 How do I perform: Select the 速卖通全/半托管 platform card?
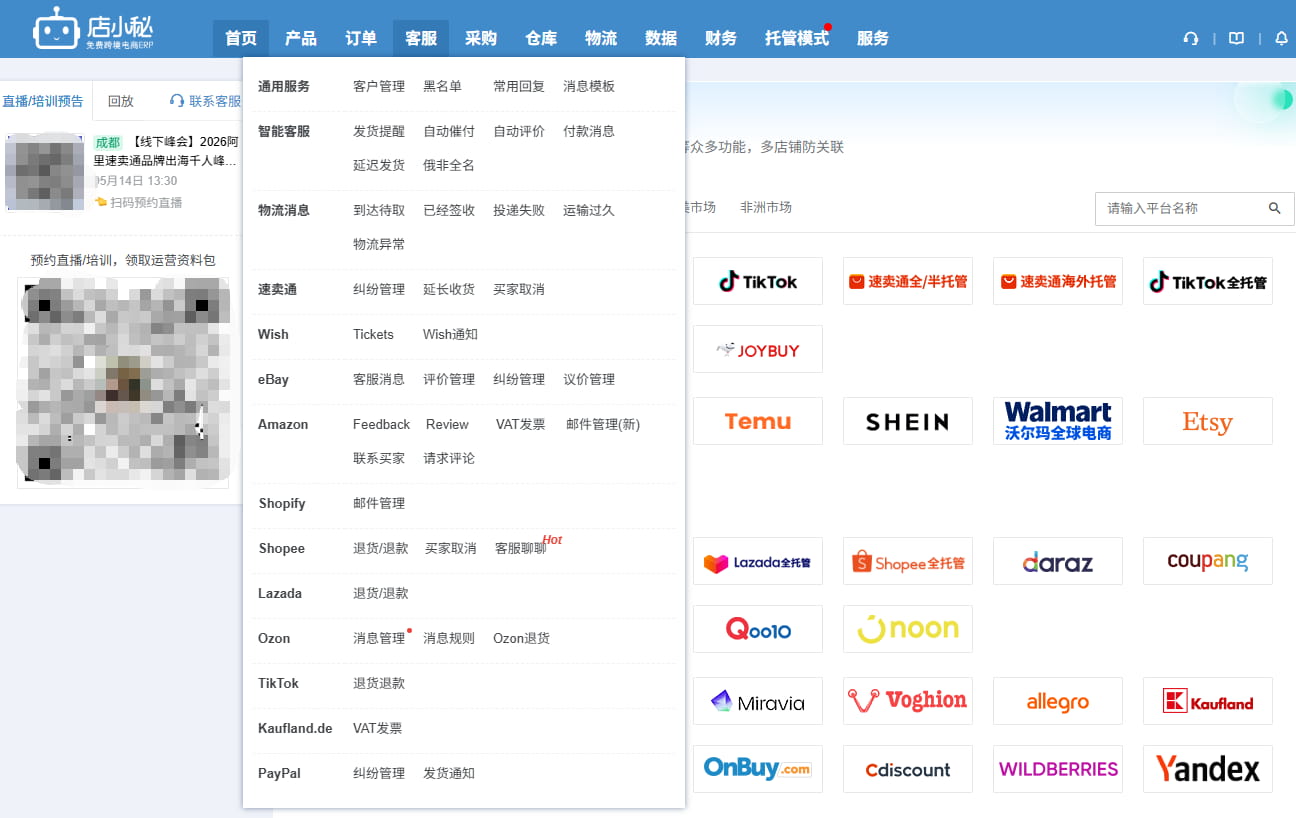click(908, 281)
